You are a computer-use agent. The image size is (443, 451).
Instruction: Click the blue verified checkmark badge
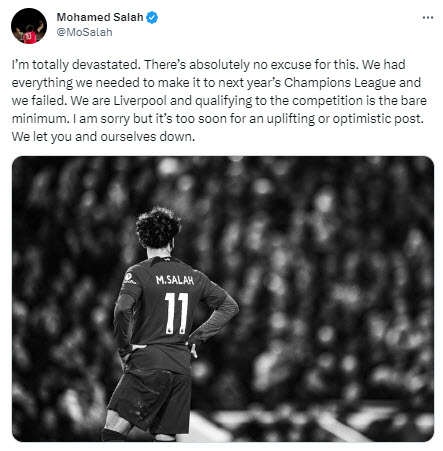tap(152, 17)
